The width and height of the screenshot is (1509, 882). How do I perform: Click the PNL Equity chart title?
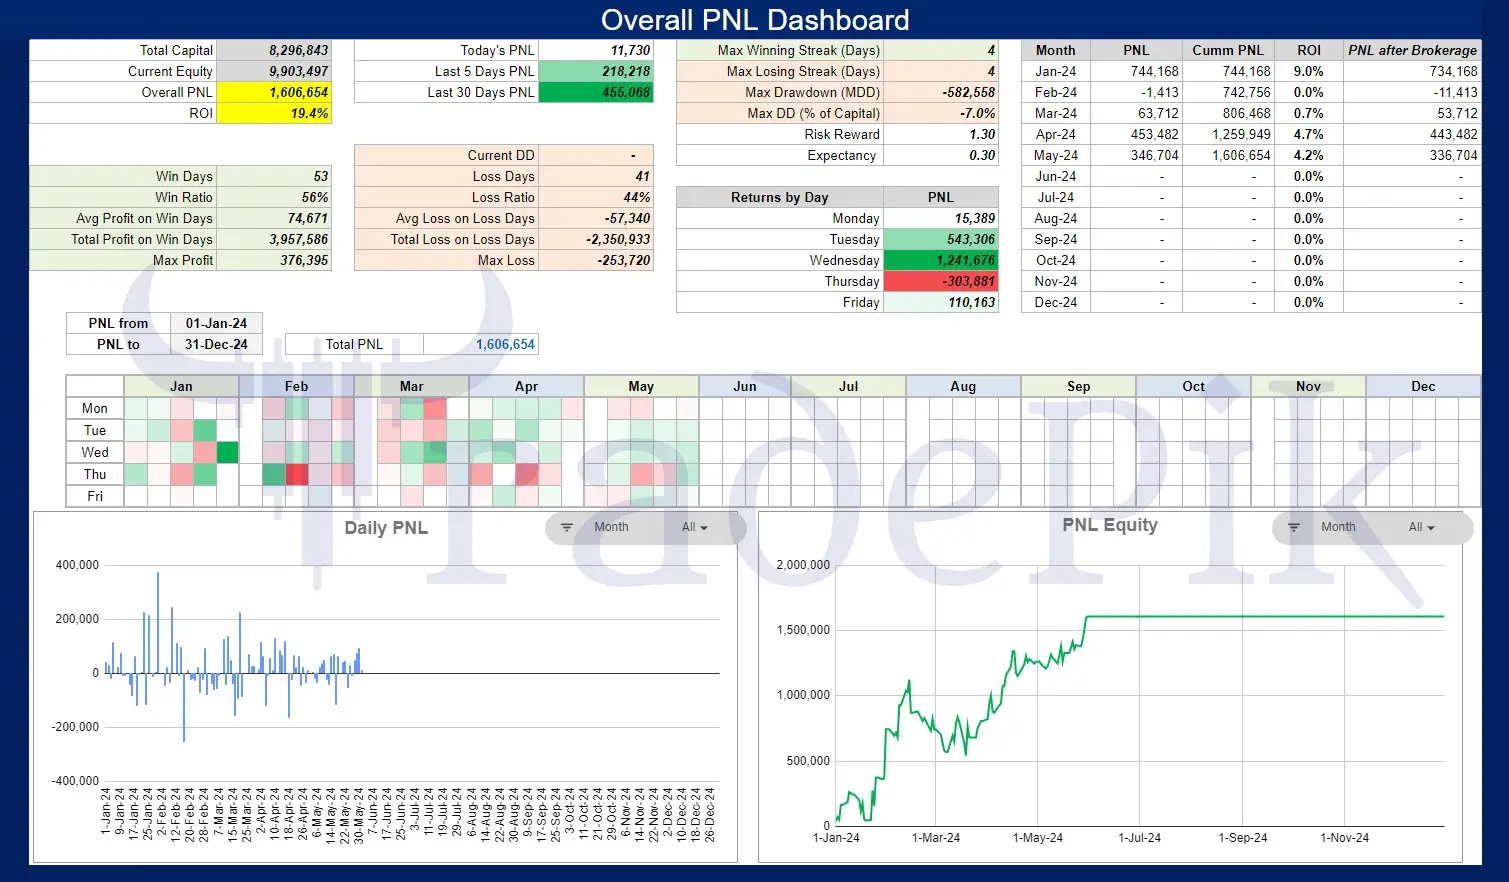point(1110,525)
